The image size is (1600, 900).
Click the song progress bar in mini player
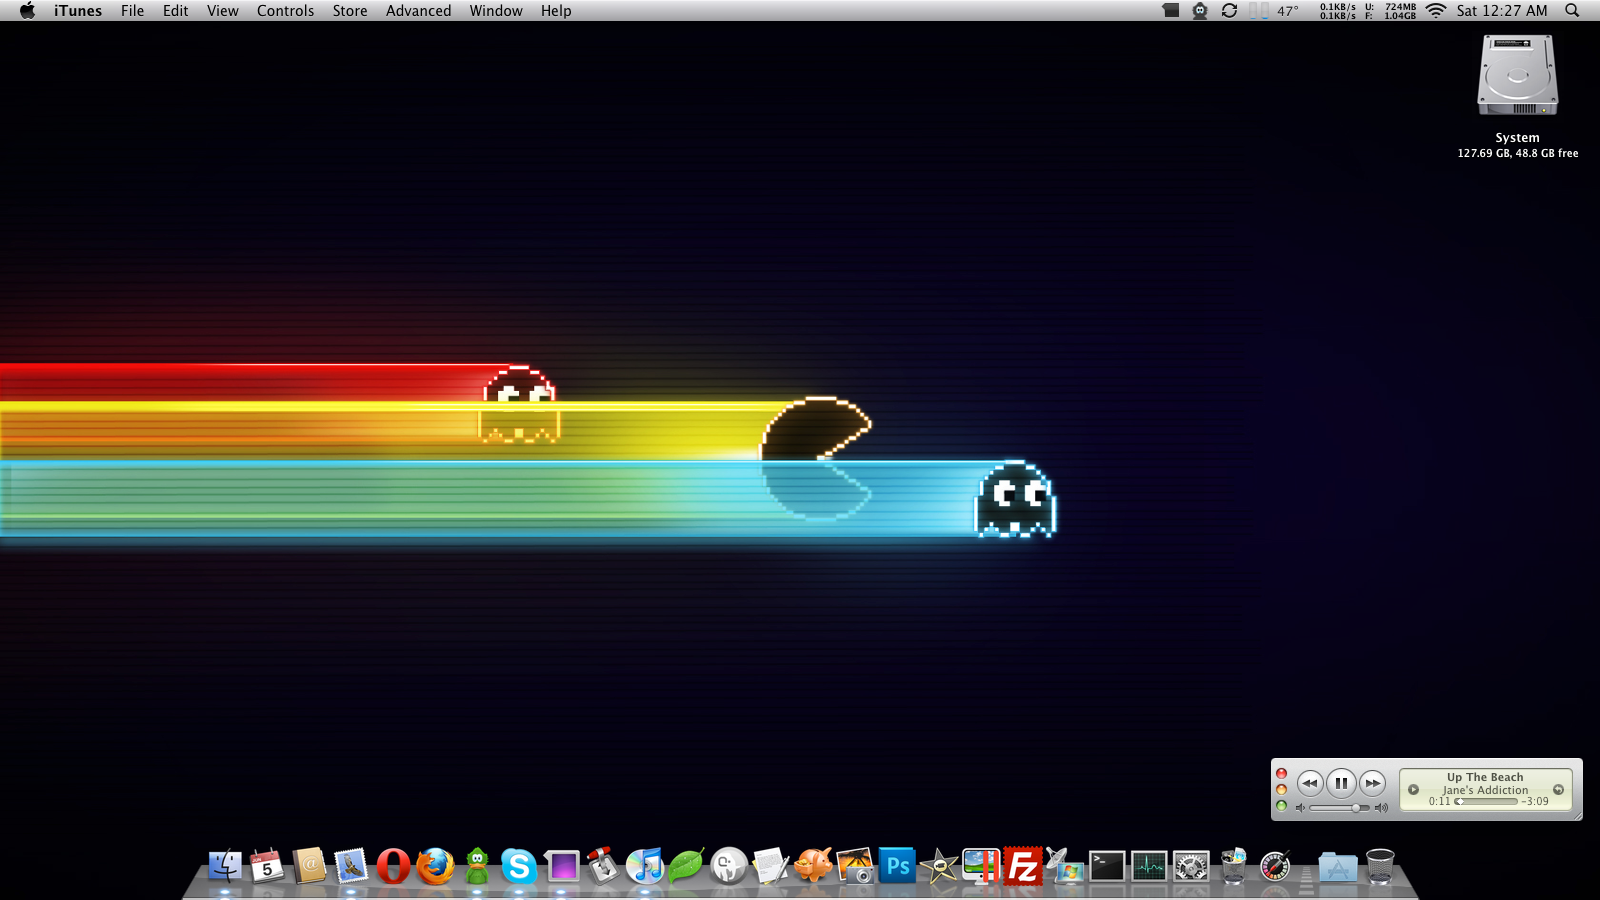click(1487, 801)
